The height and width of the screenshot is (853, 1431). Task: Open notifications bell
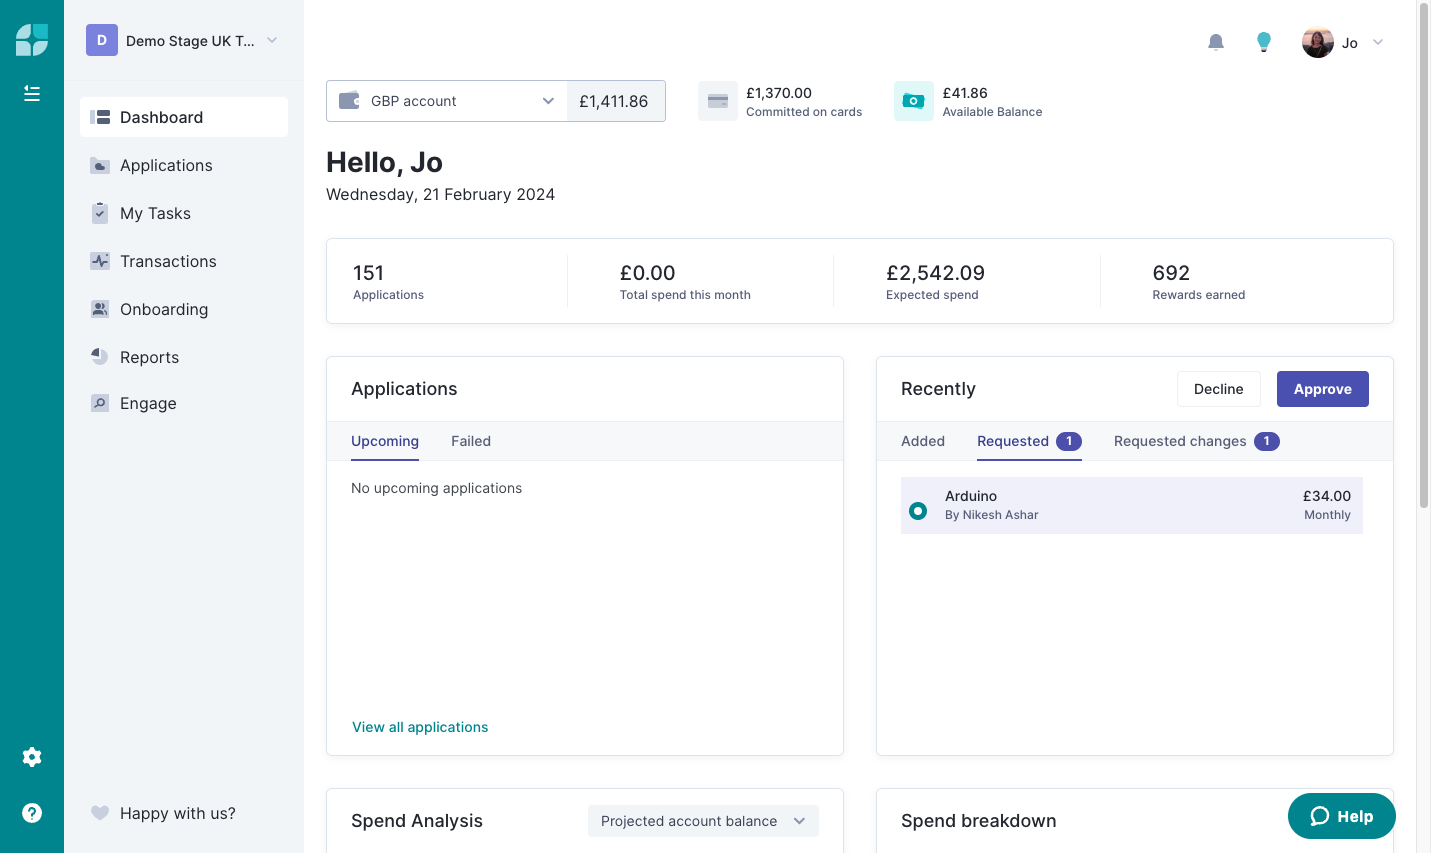[x=1216, y=42]
